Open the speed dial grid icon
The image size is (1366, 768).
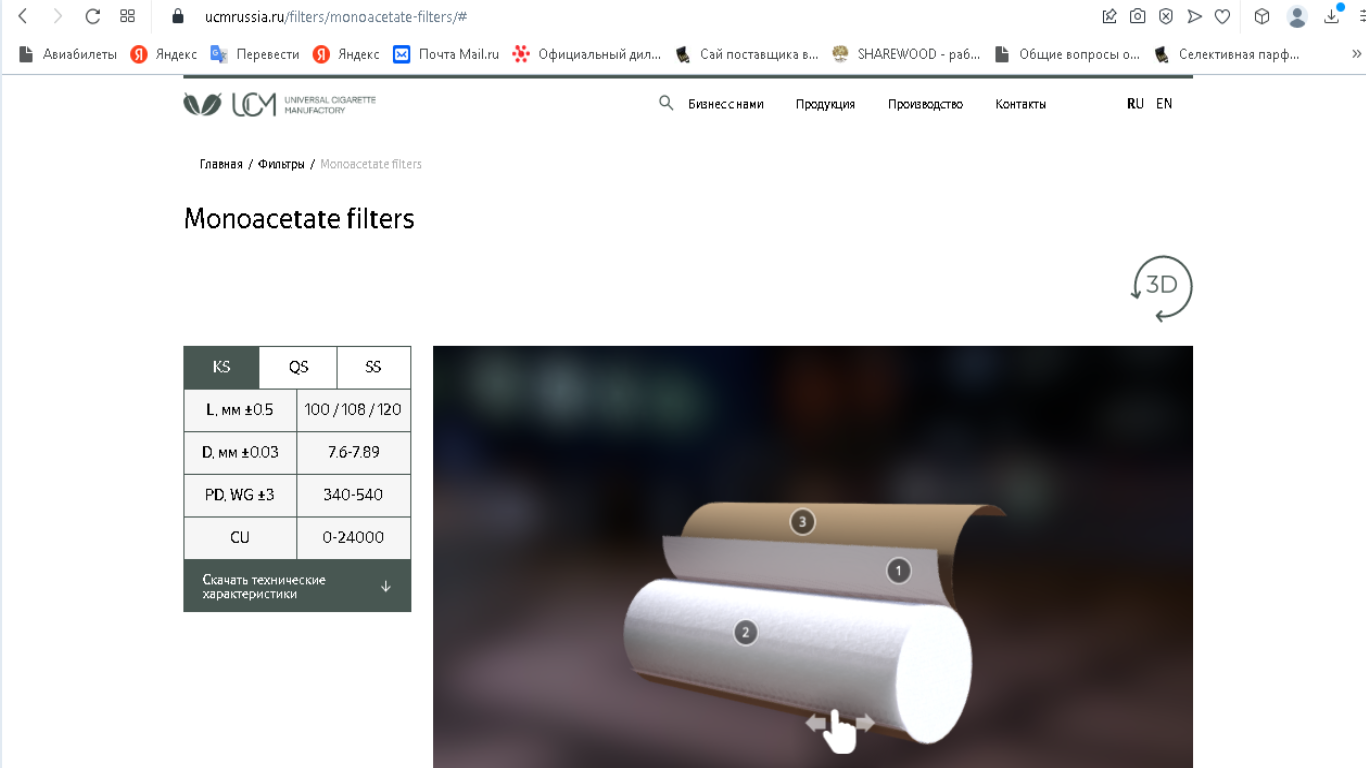(x=127, y=16)
